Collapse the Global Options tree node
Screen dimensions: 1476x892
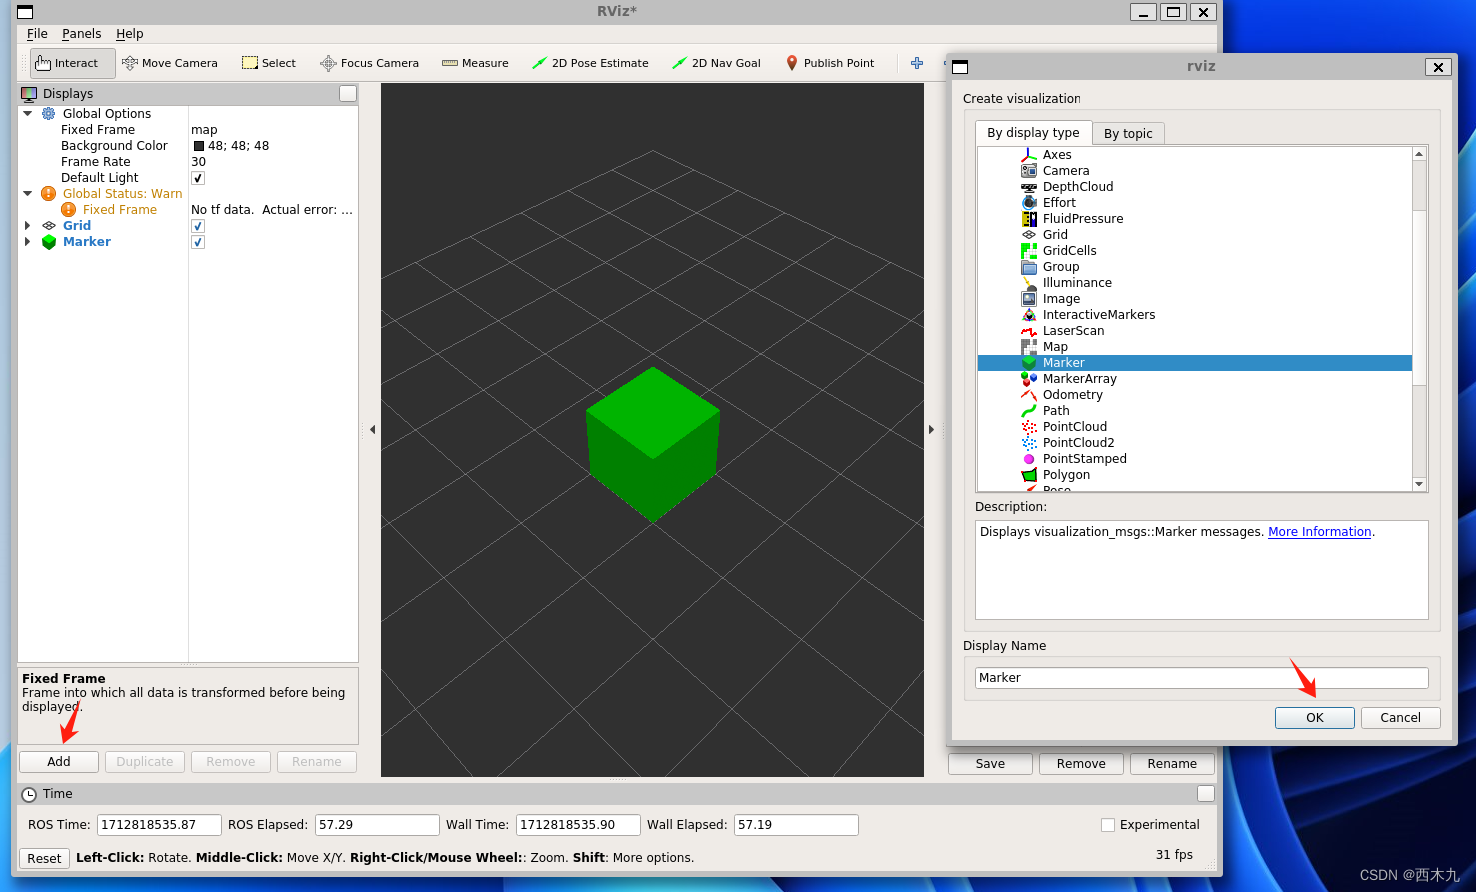pos(28,114)
